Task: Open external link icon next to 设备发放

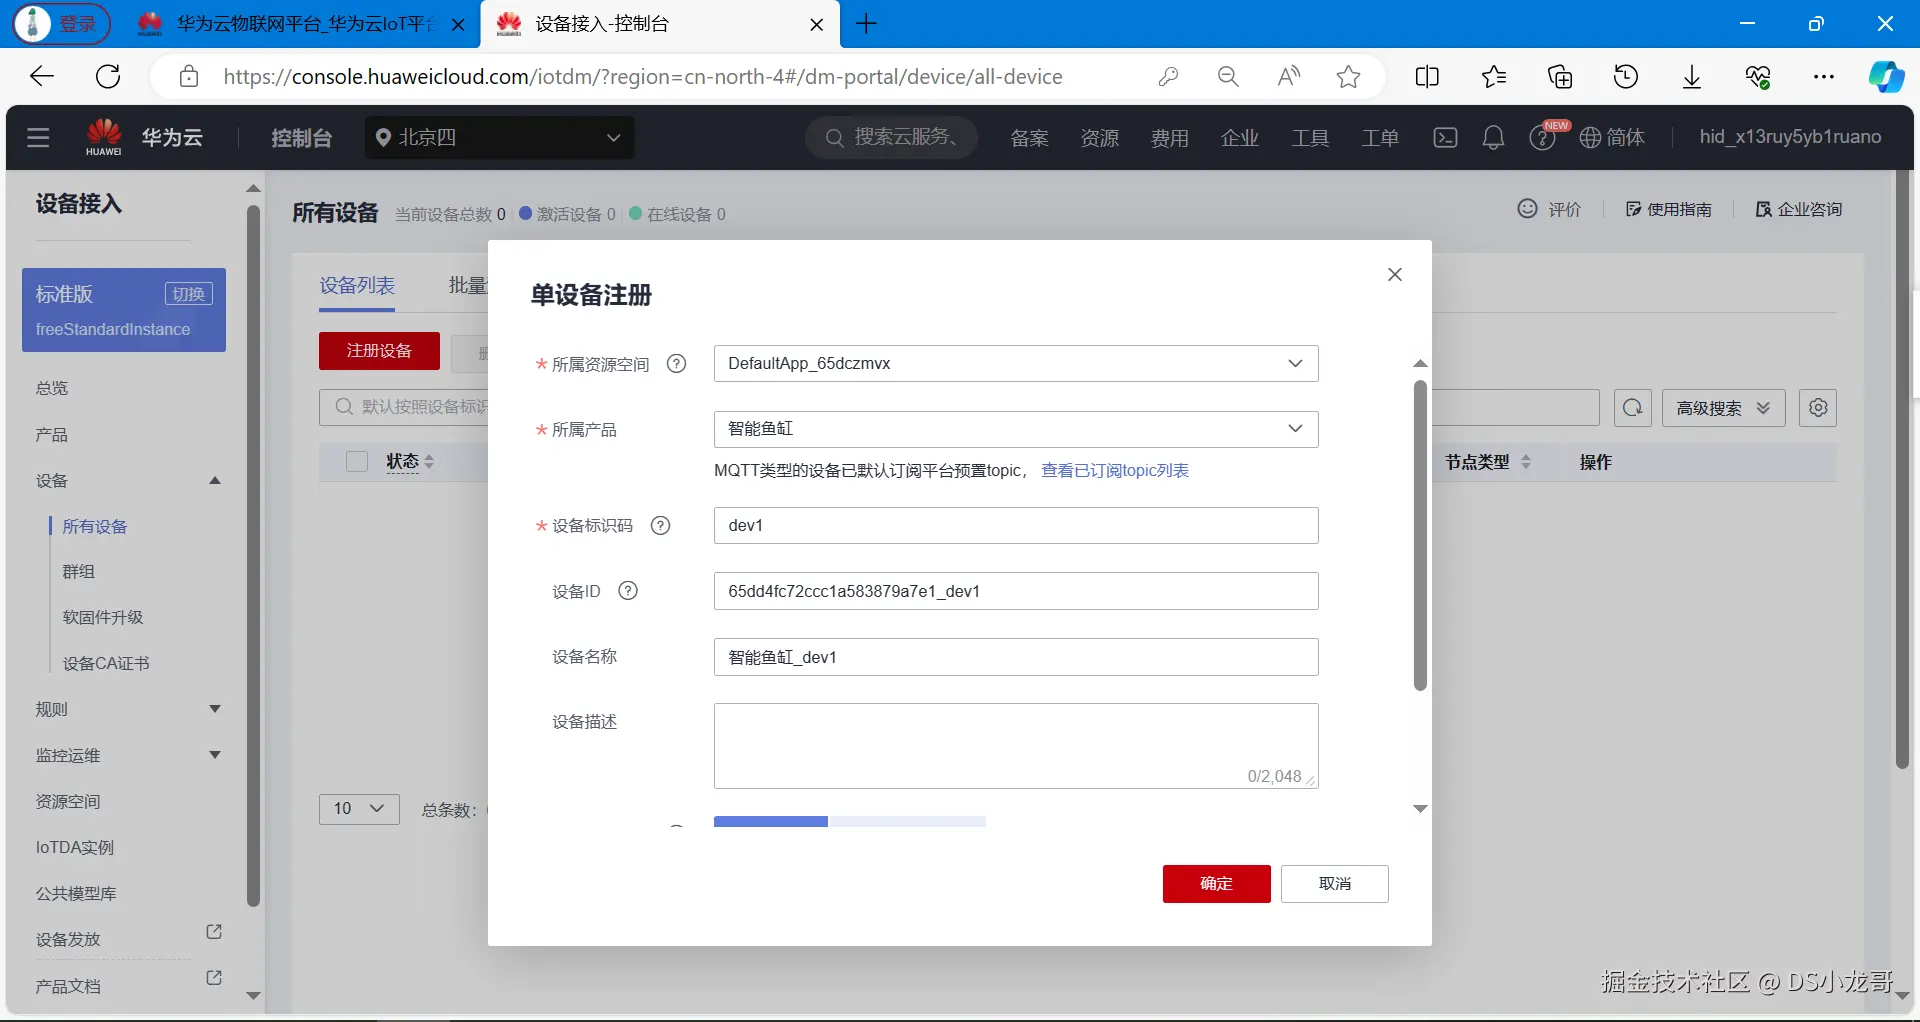Action: 213,932
